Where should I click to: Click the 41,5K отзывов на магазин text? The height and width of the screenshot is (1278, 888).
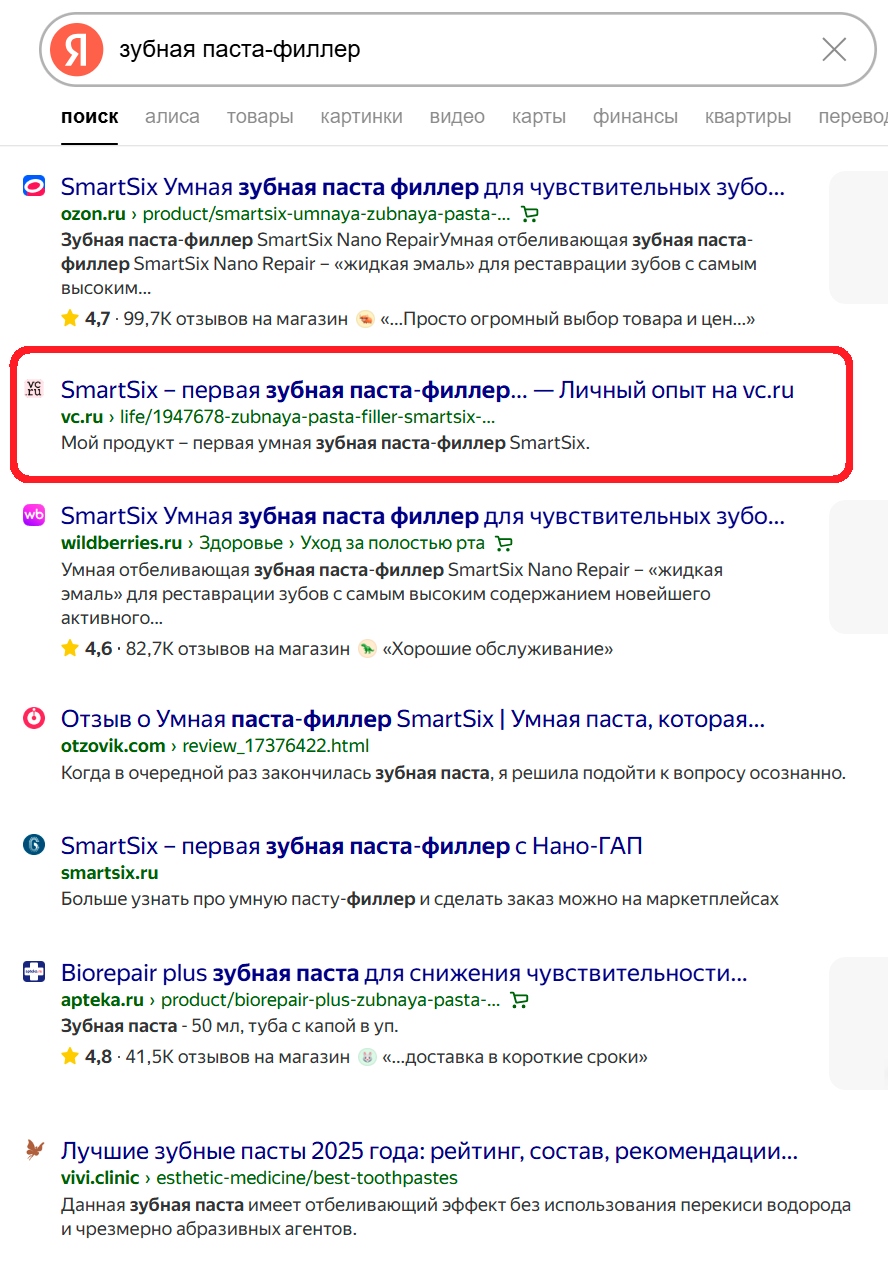click(x=236, y=1057)
